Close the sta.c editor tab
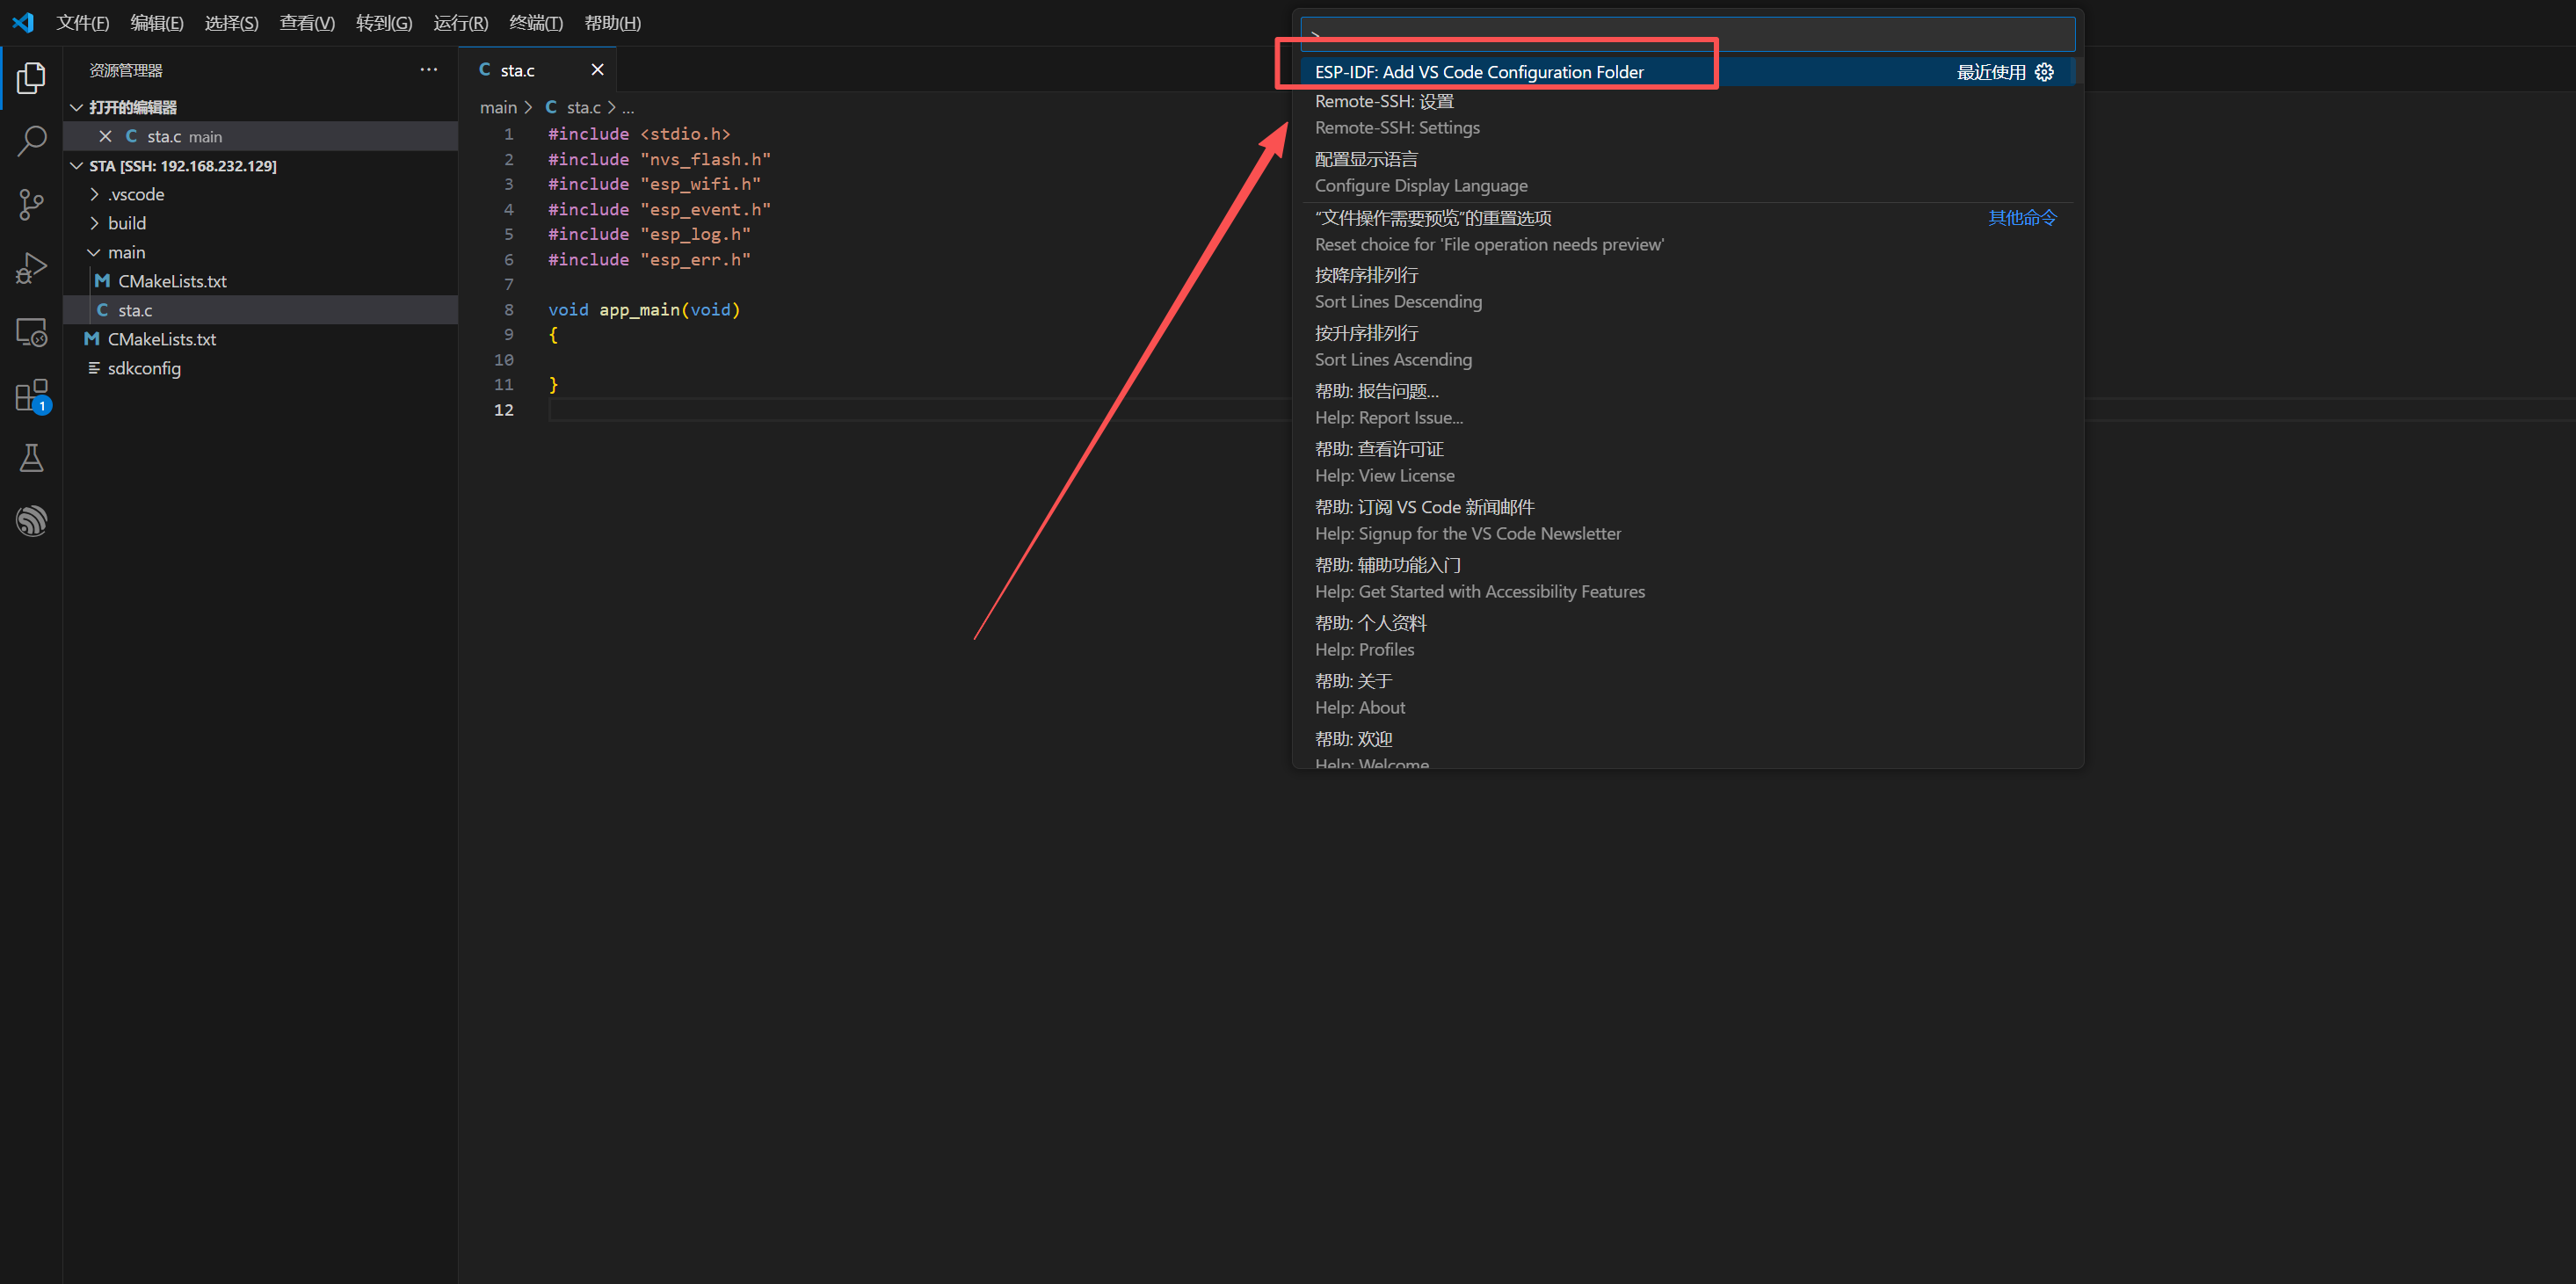 597,70
